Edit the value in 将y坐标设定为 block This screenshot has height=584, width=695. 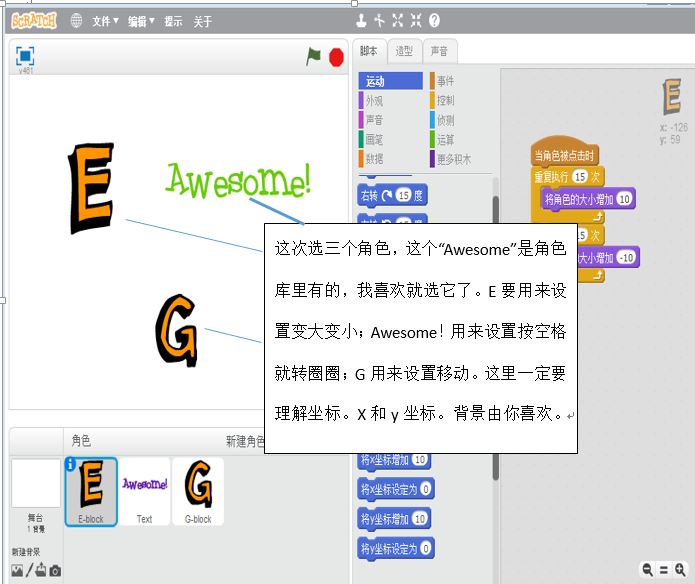pyautogui.click(x=426, y=548)
